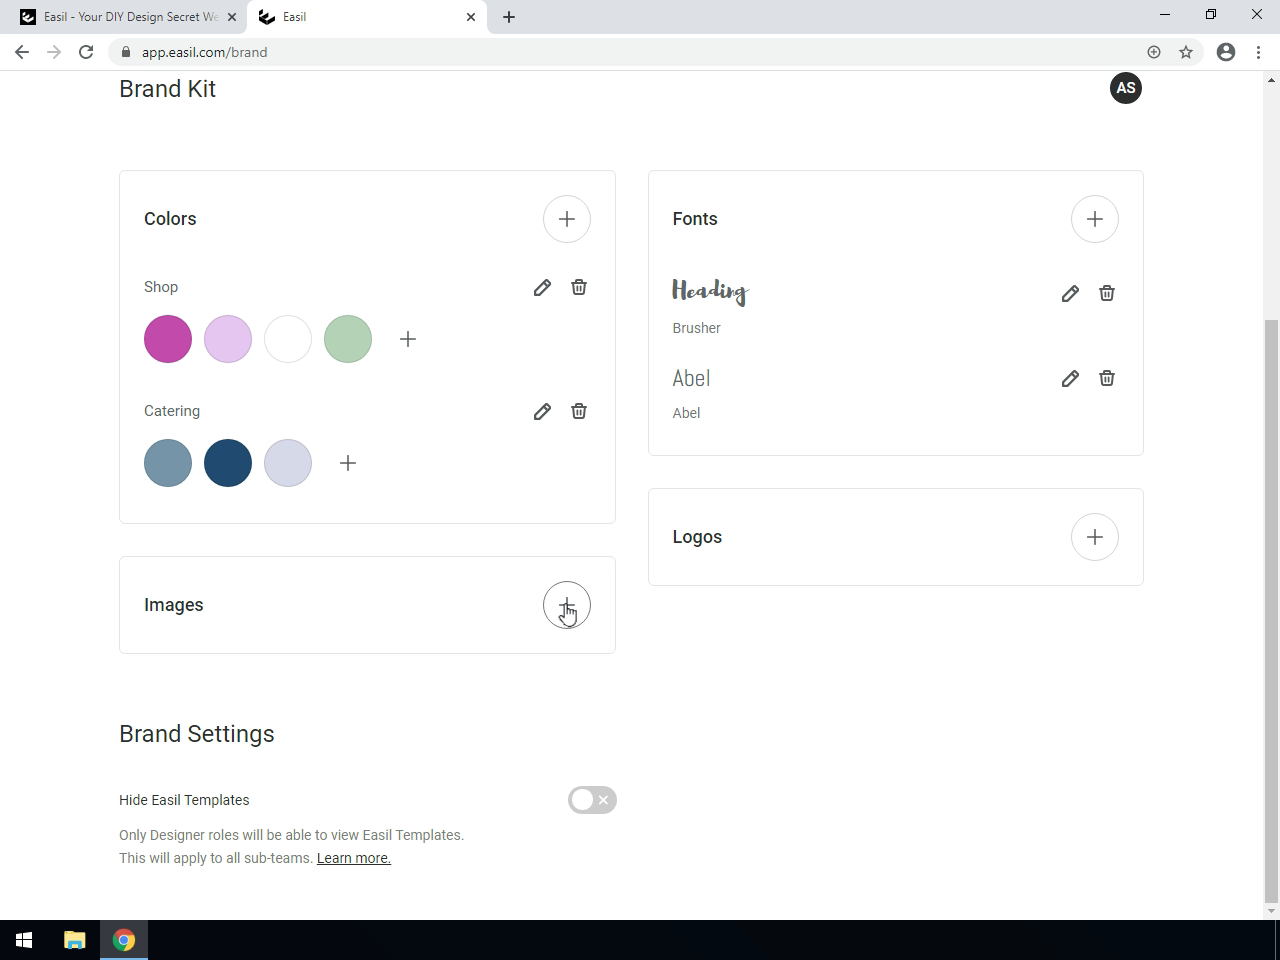Reload the Easil brand page
The image size is (1280, 960).
tap(86, 52)
